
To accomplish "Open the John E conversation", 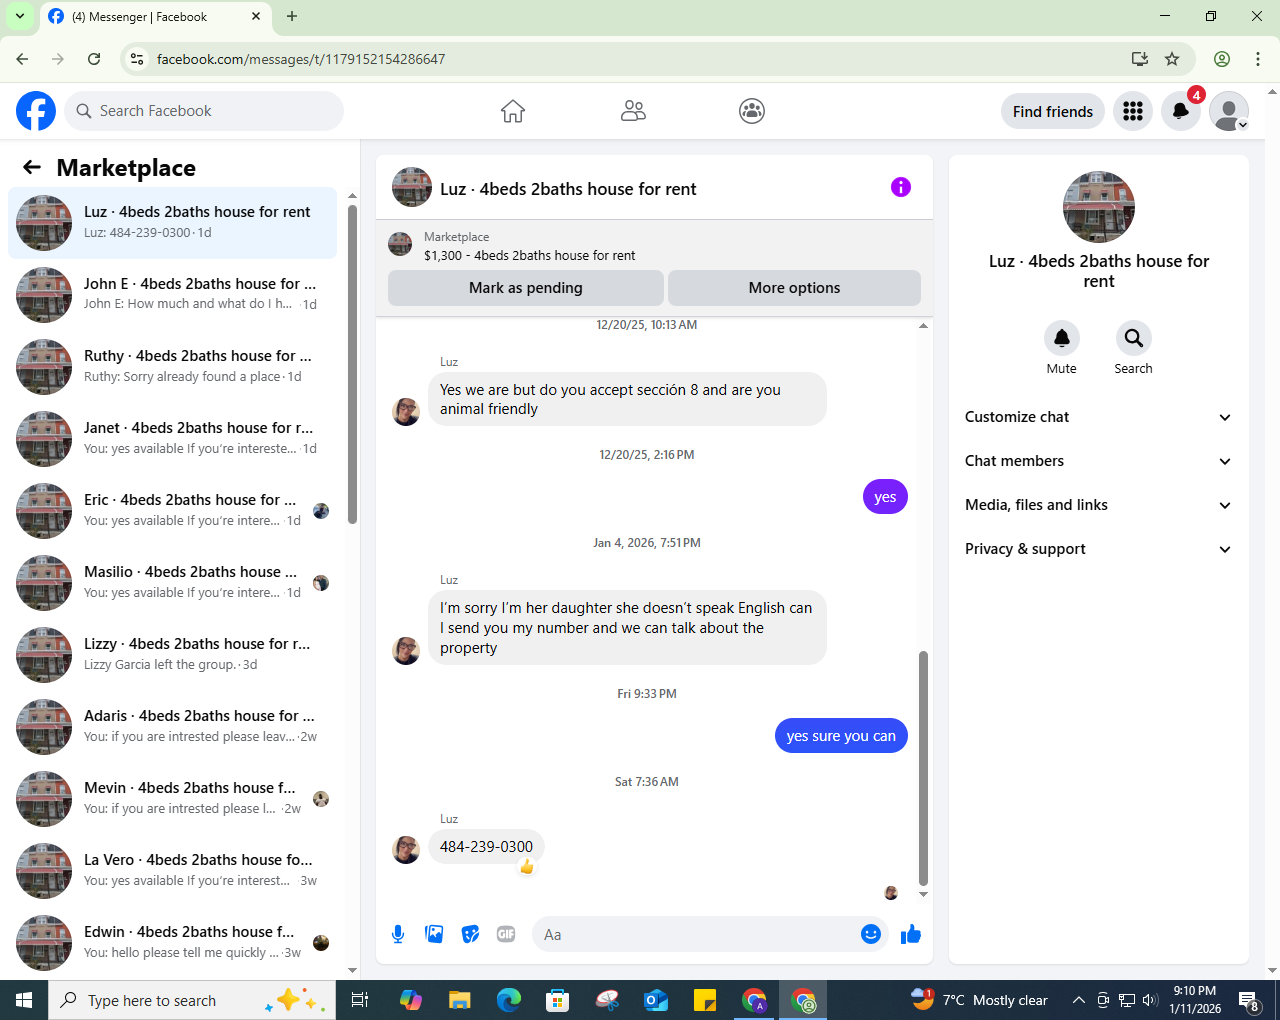I will [172, 294].
